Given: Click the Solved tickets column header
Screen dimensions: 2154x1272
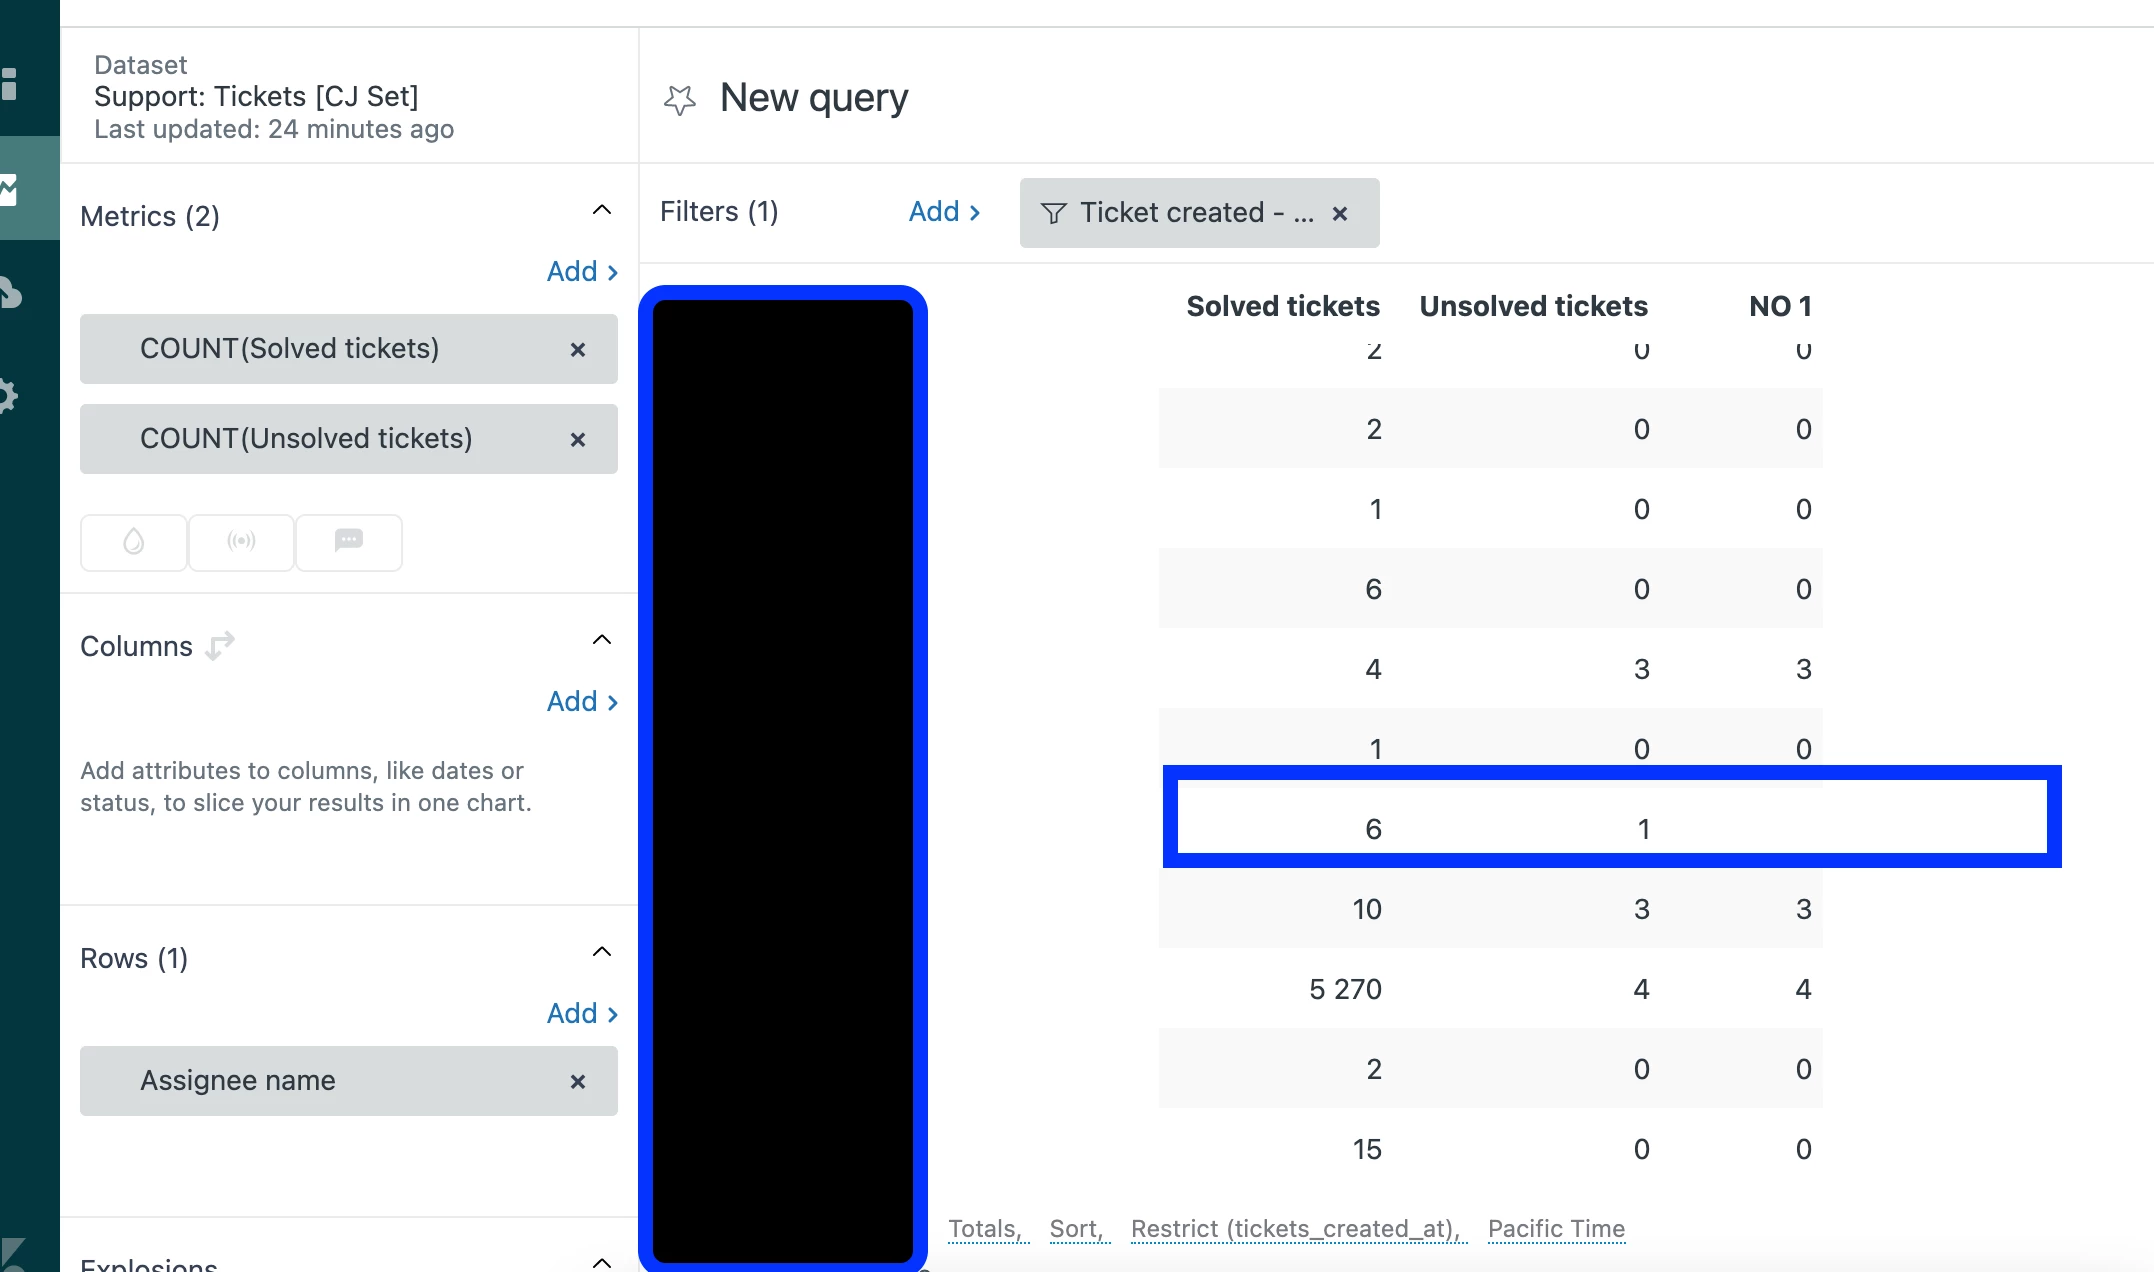Looking at the screenshot, I should 1282,306.
